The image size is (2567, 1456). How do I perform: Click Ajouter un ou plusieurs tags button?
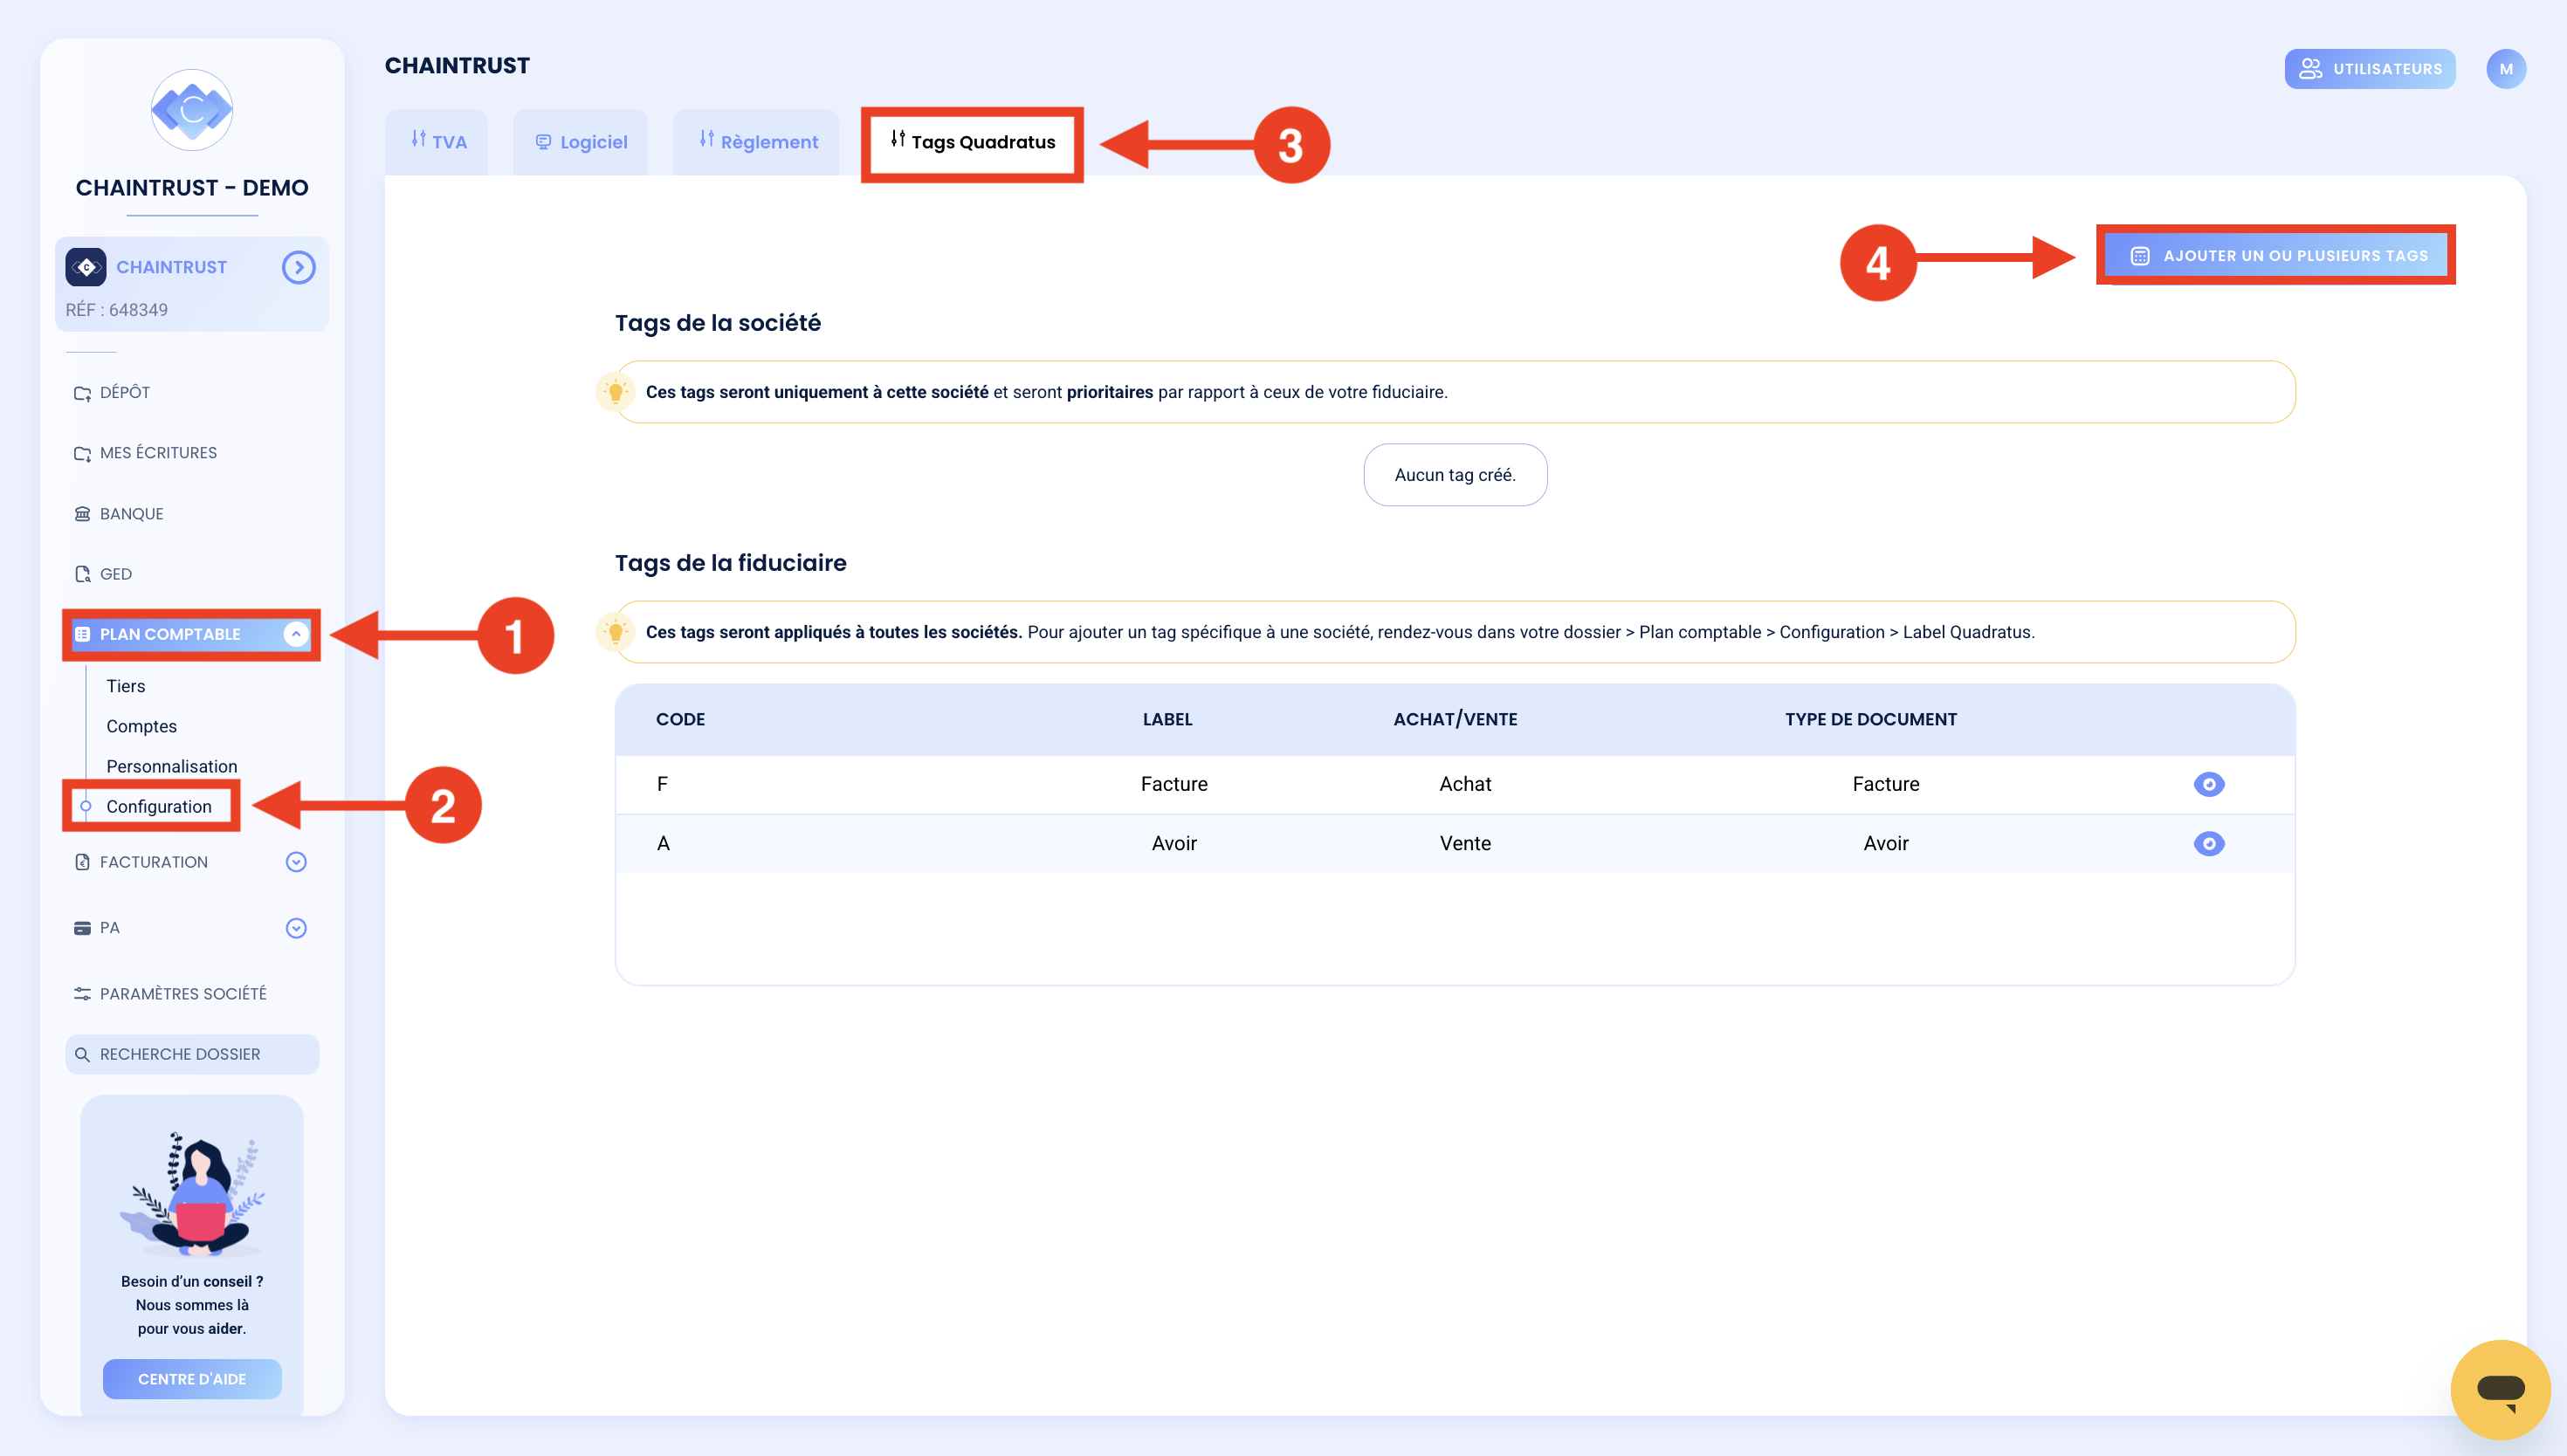(x=2276, y=256)
